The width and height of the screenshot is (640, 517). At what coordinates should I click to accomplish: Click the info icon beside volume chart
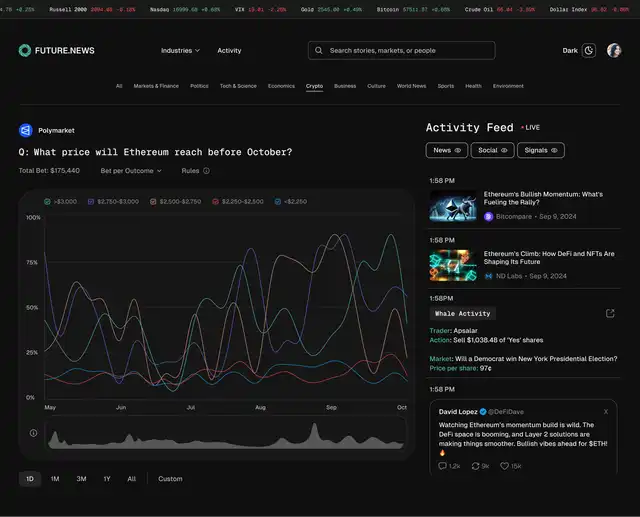[33, 433]
